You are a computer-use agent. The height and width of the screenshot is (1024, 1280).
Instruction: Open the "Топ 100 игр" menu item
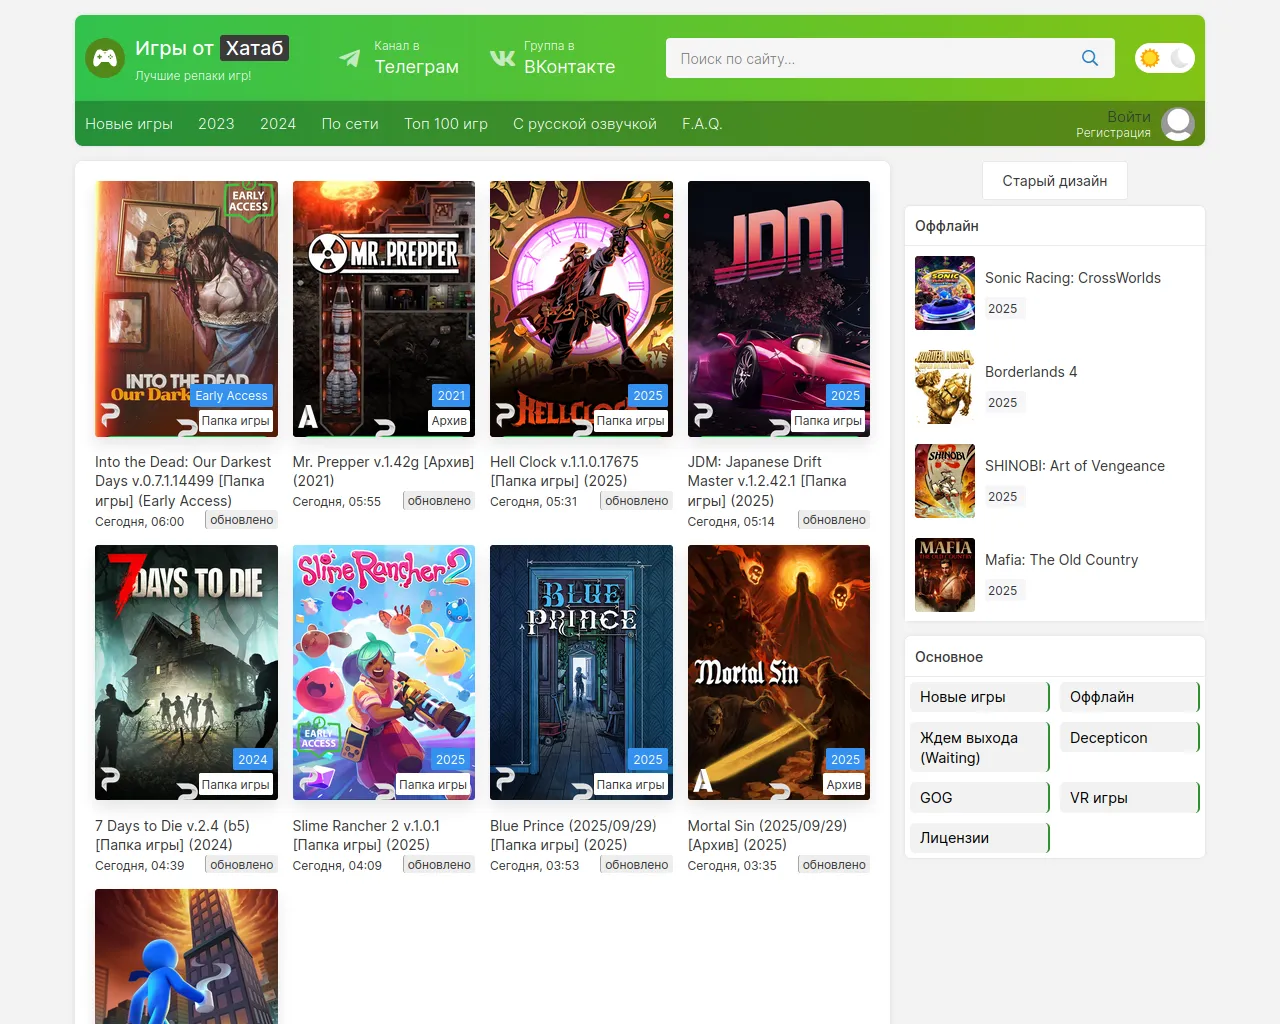click(x=446, y=124)
